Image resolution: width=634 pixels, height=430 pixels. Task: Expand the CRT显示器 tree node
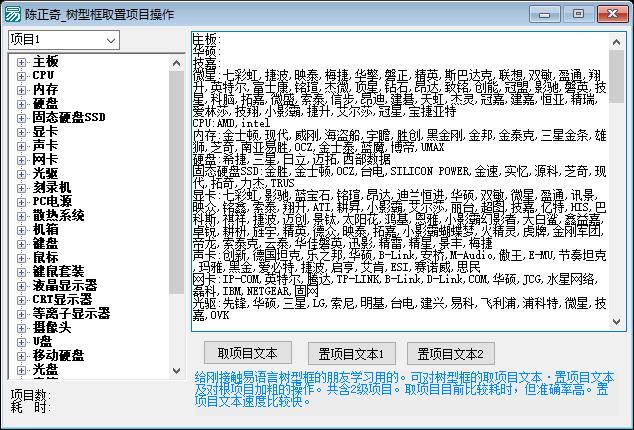click(21, 300)
